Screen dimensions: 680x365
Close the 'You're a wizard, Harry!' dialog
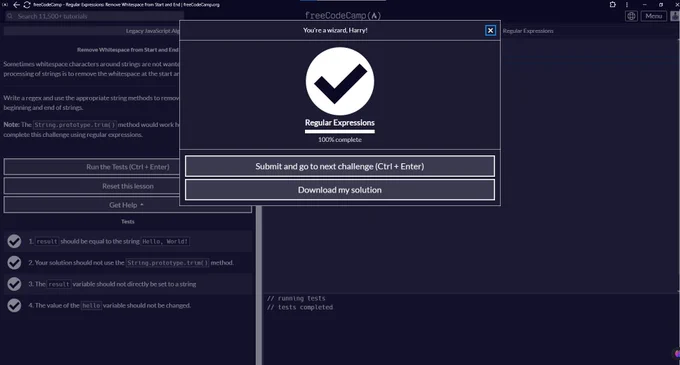[x=490, y=30]
